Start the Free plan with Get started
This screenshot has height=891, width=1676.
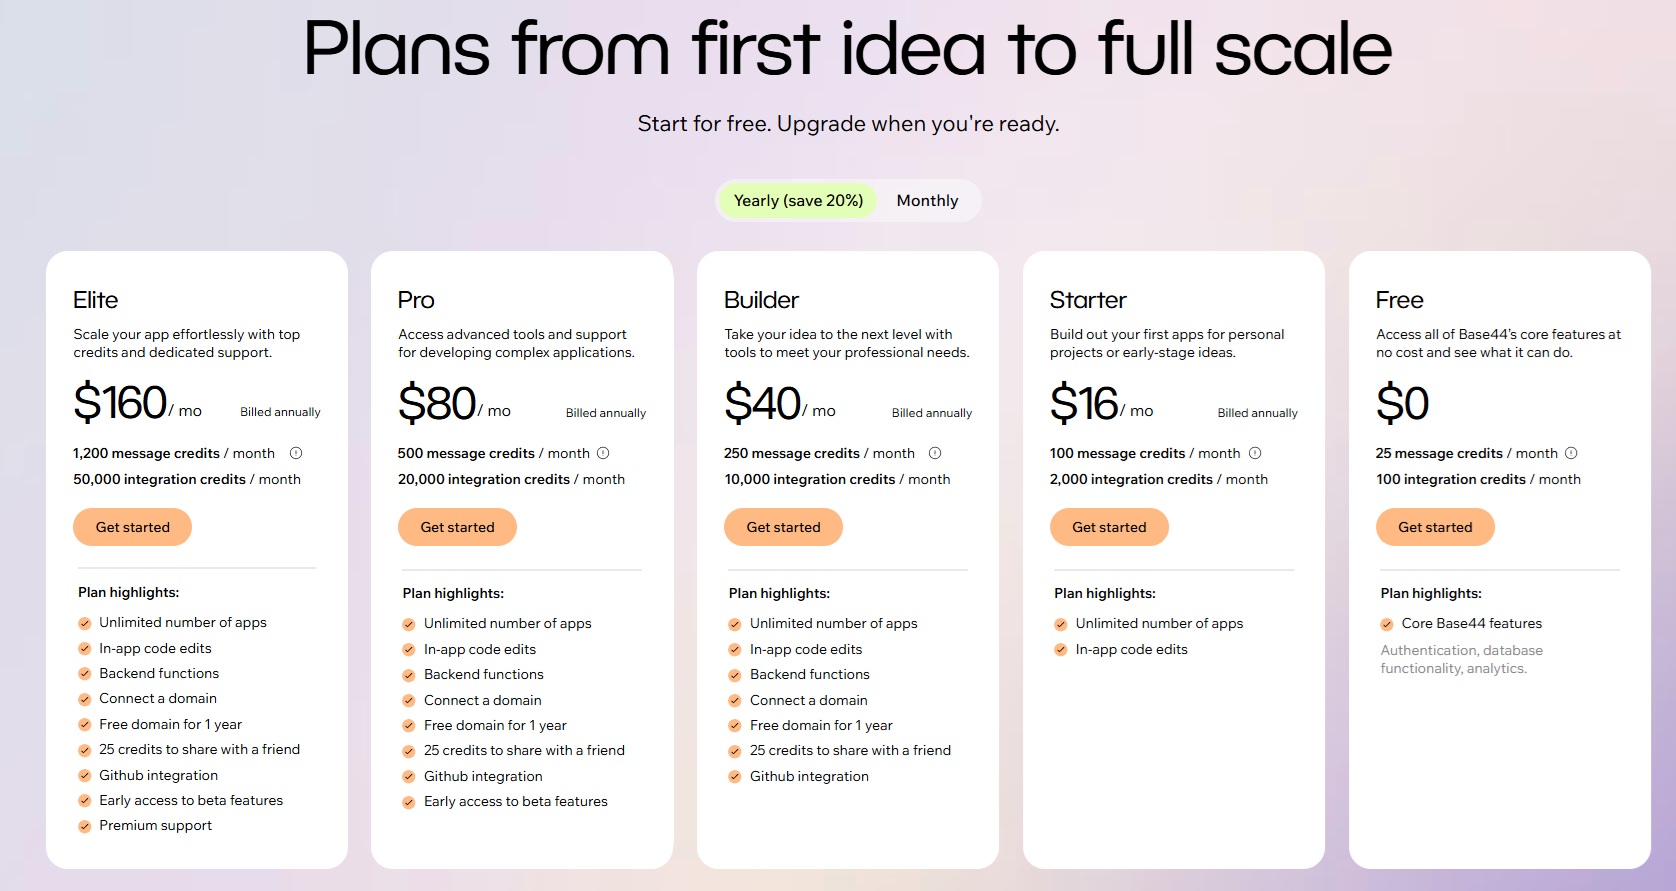(1435, 527)
